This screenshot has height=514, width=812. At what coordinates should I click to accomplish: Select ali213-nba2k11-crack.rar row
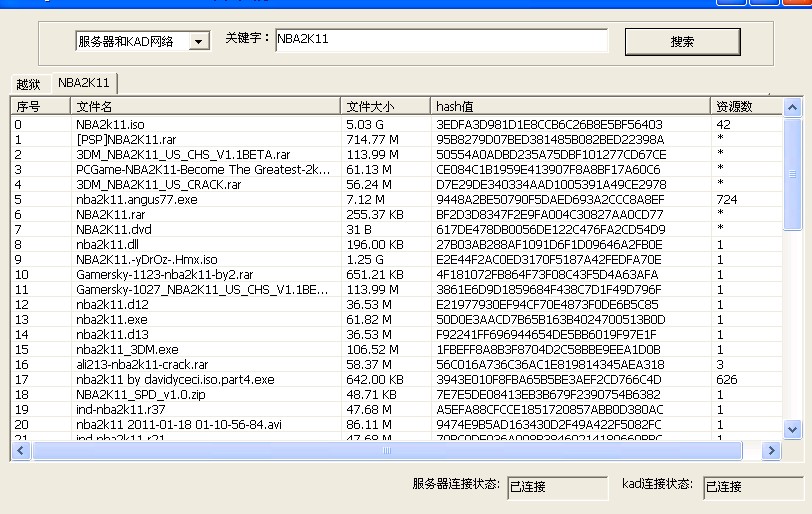[397, 364]
